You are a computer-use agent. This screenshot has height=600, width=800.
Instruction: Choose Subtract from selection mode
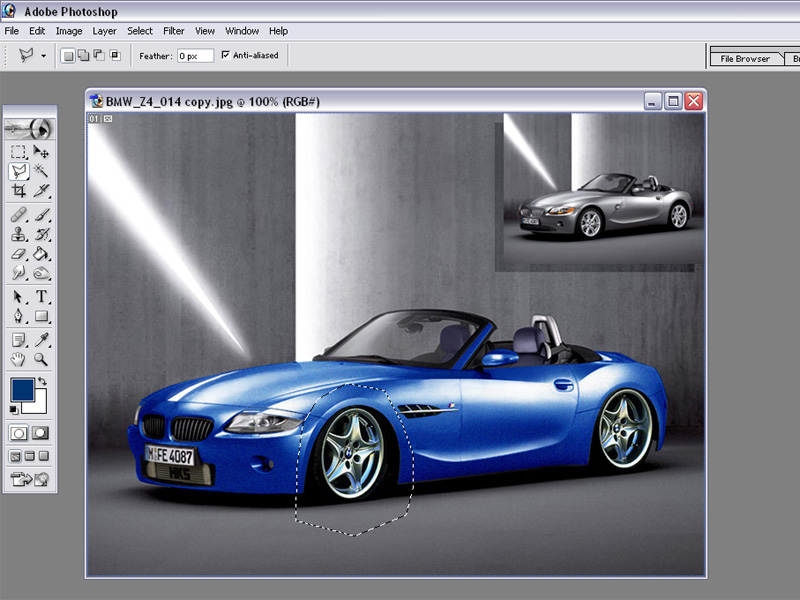(x=99, y=56)
